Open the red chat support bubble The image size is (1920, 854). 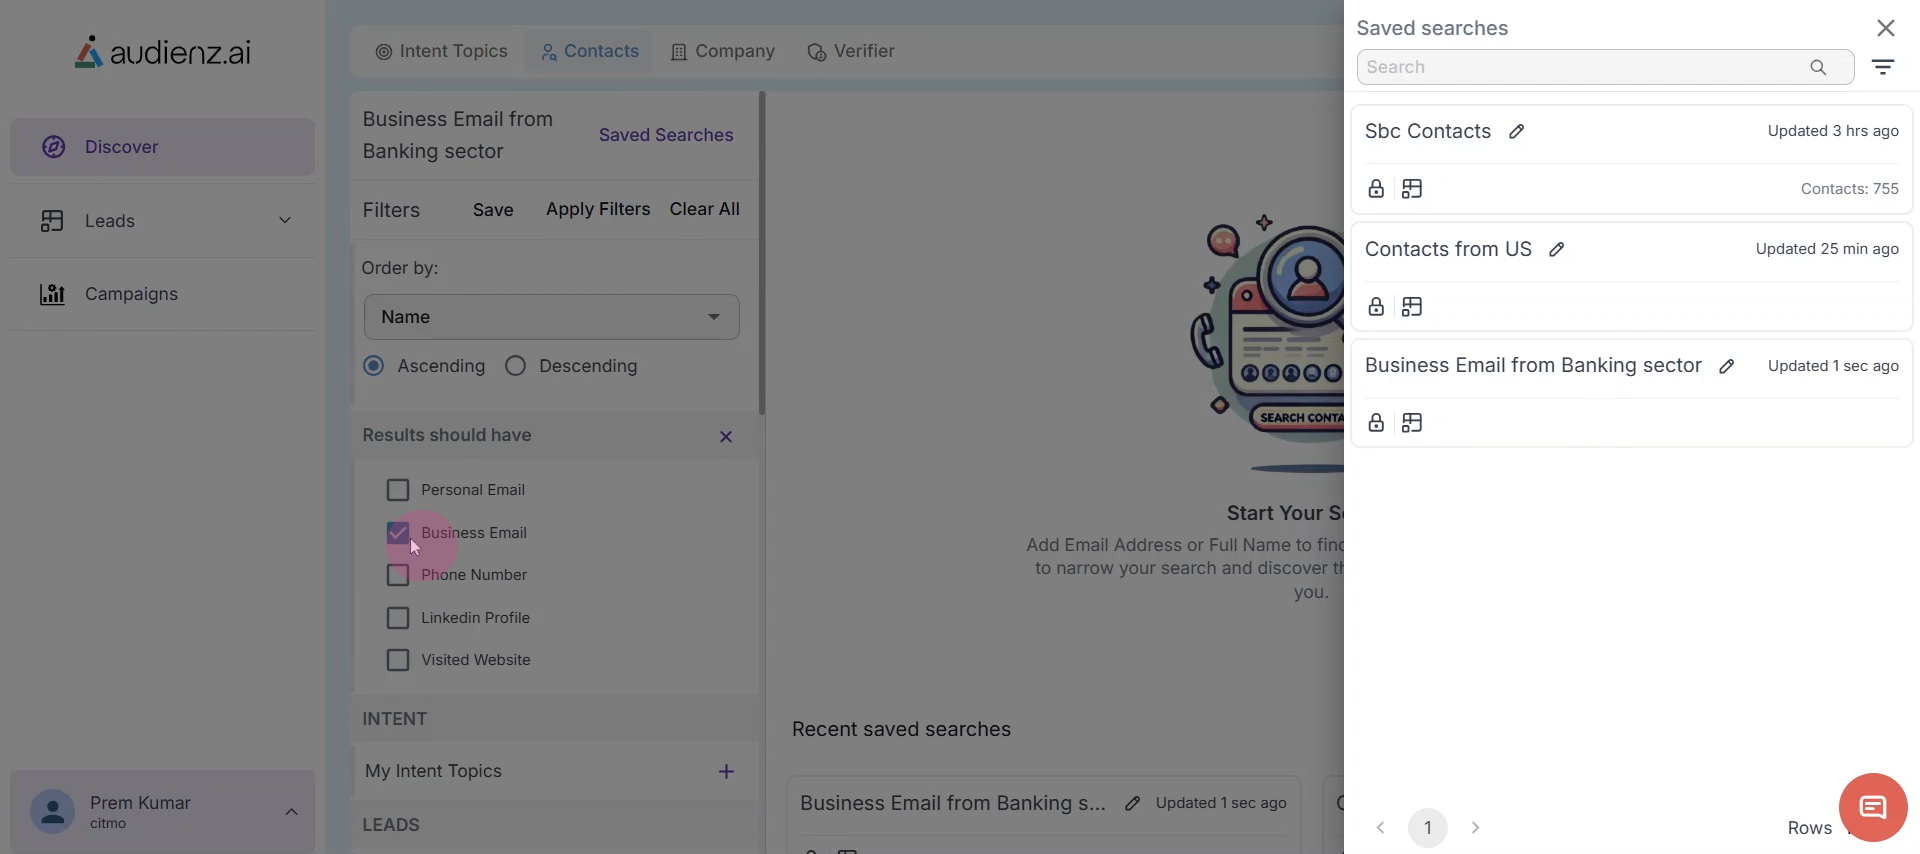[1872, 807]
